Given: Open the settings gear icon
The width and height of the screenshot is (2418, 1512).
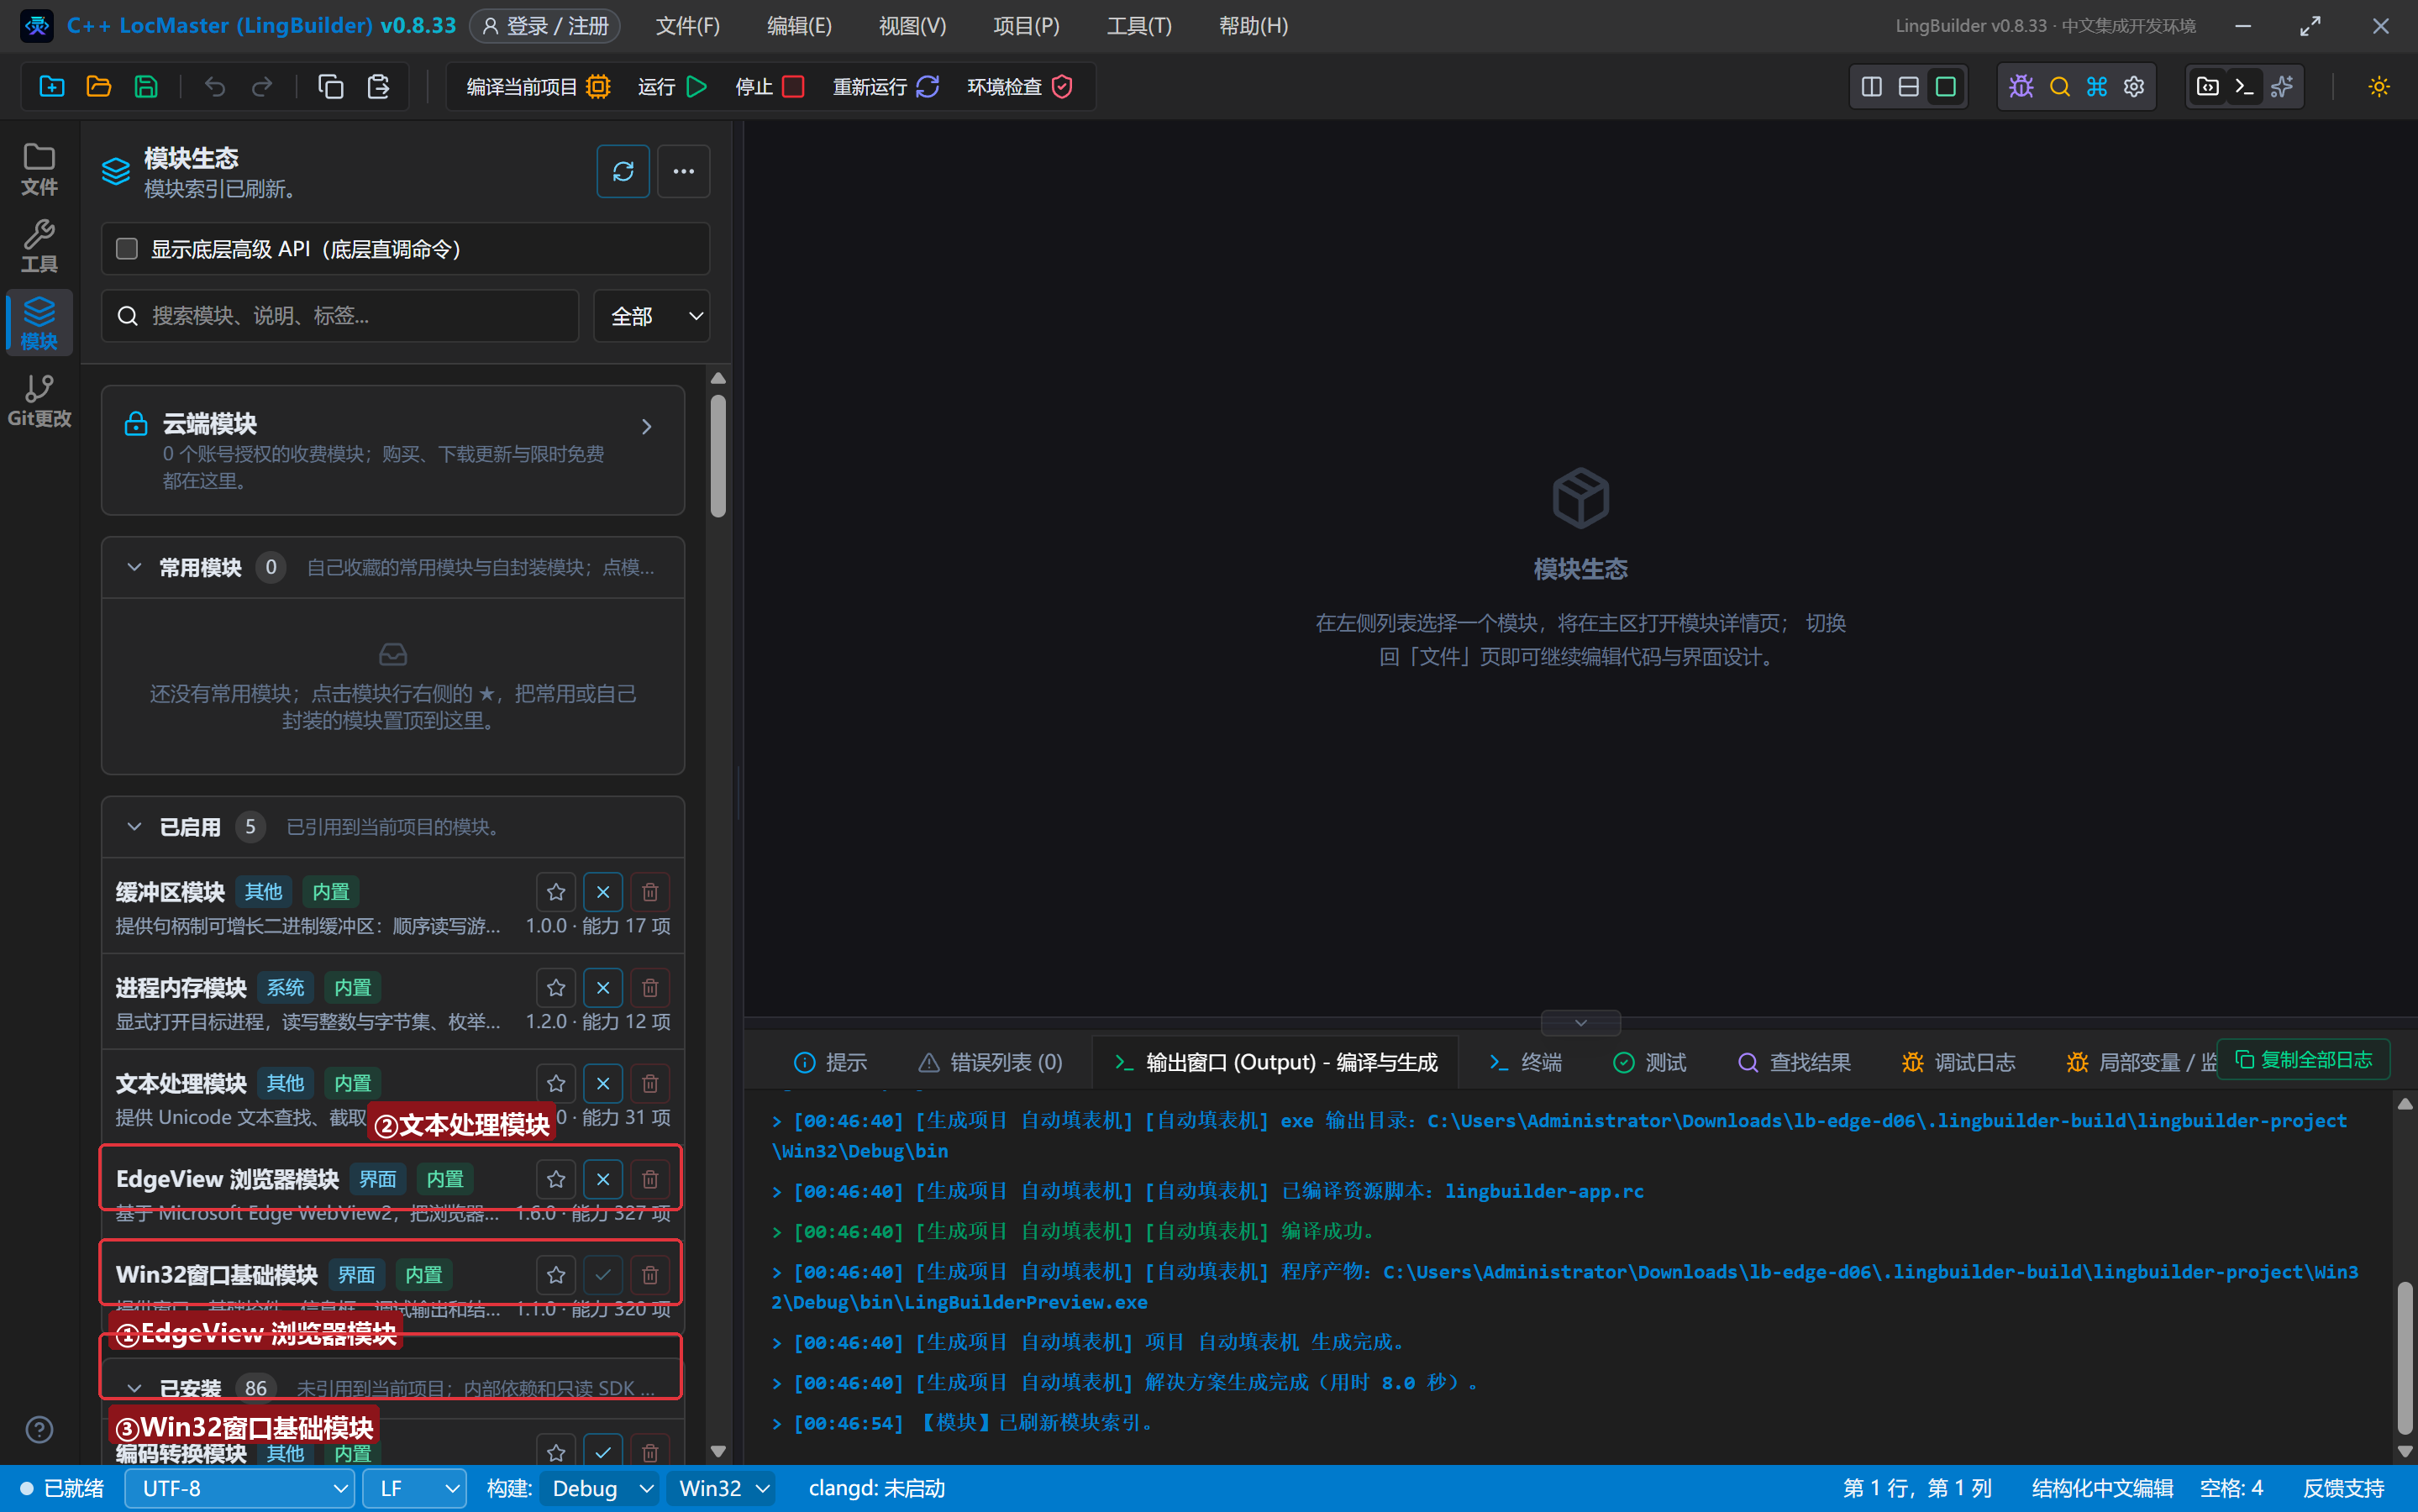Looking at the screenshot, I should (2134, 87).
